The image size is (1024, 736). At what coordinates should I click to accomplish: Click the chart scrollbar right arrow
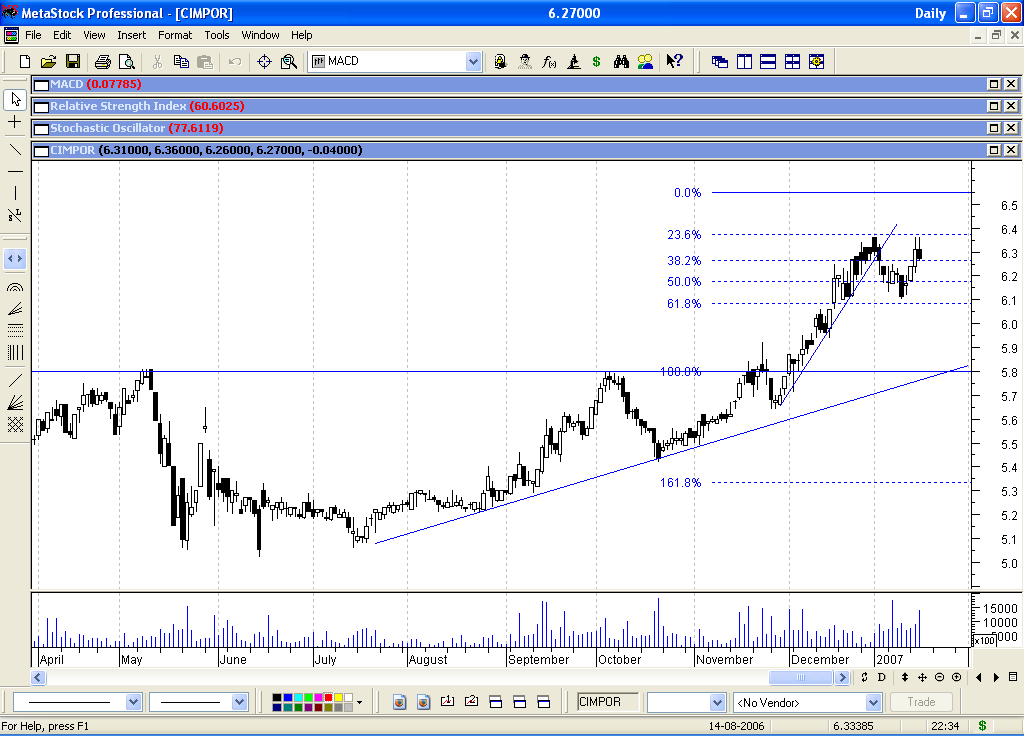(842, 677)
